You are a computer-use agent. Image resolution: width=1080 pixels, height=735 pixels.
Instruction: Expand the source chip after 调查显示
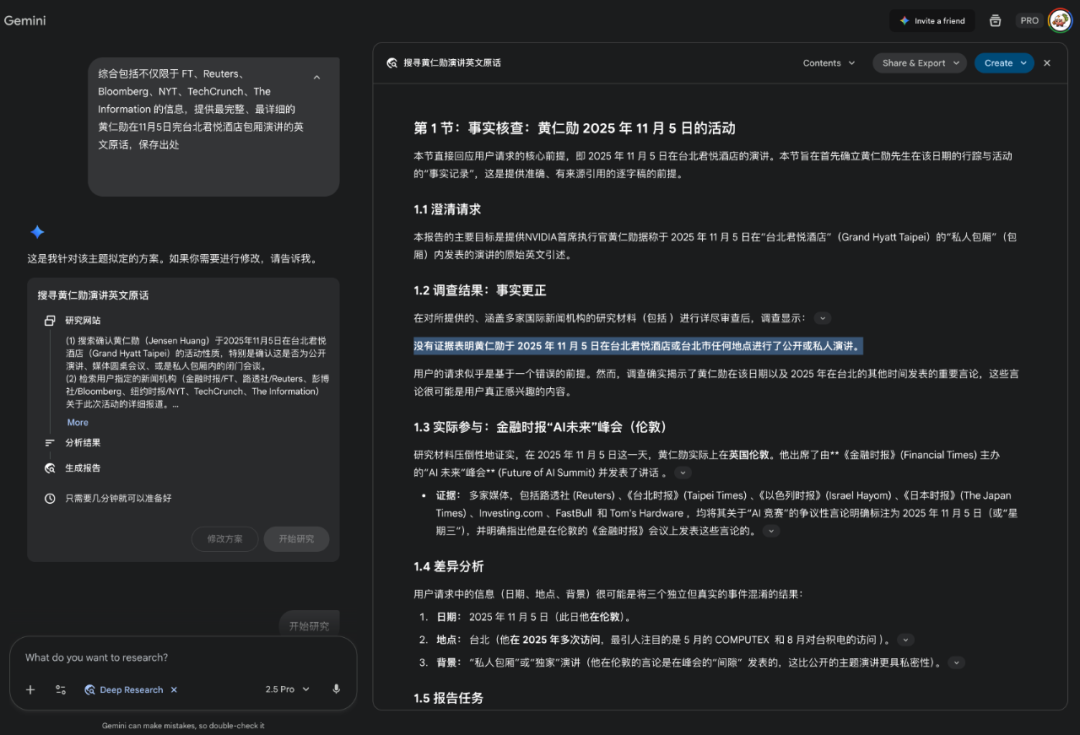click(822, 318)
